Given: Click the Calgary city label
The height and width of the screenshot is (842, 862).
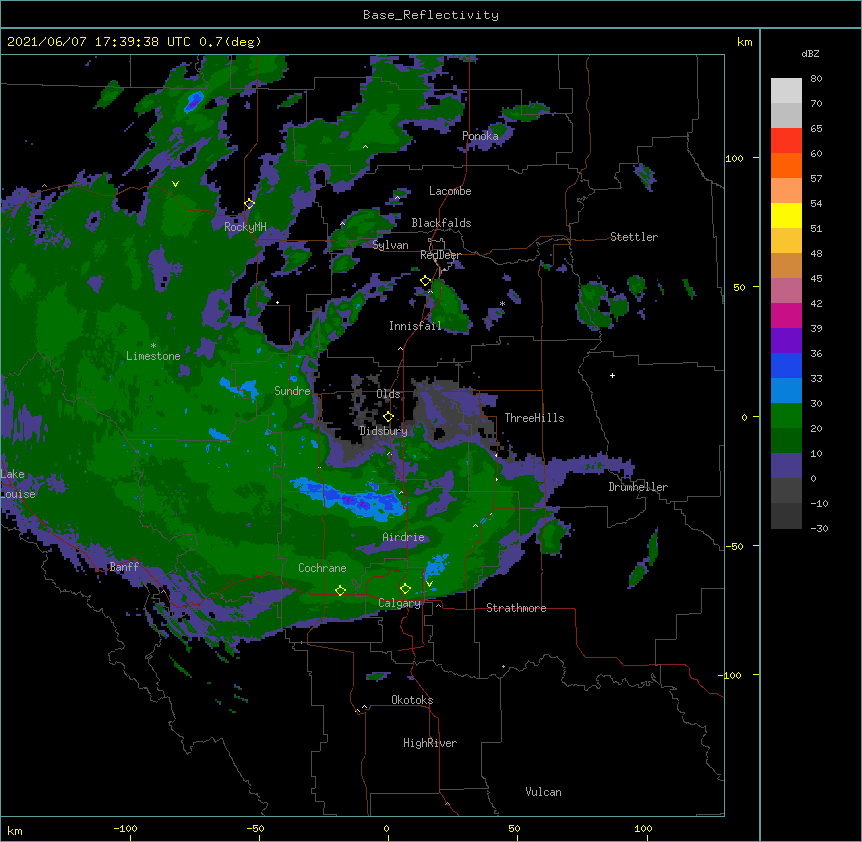Looking at the screenshot, I should tap(399, 603).
